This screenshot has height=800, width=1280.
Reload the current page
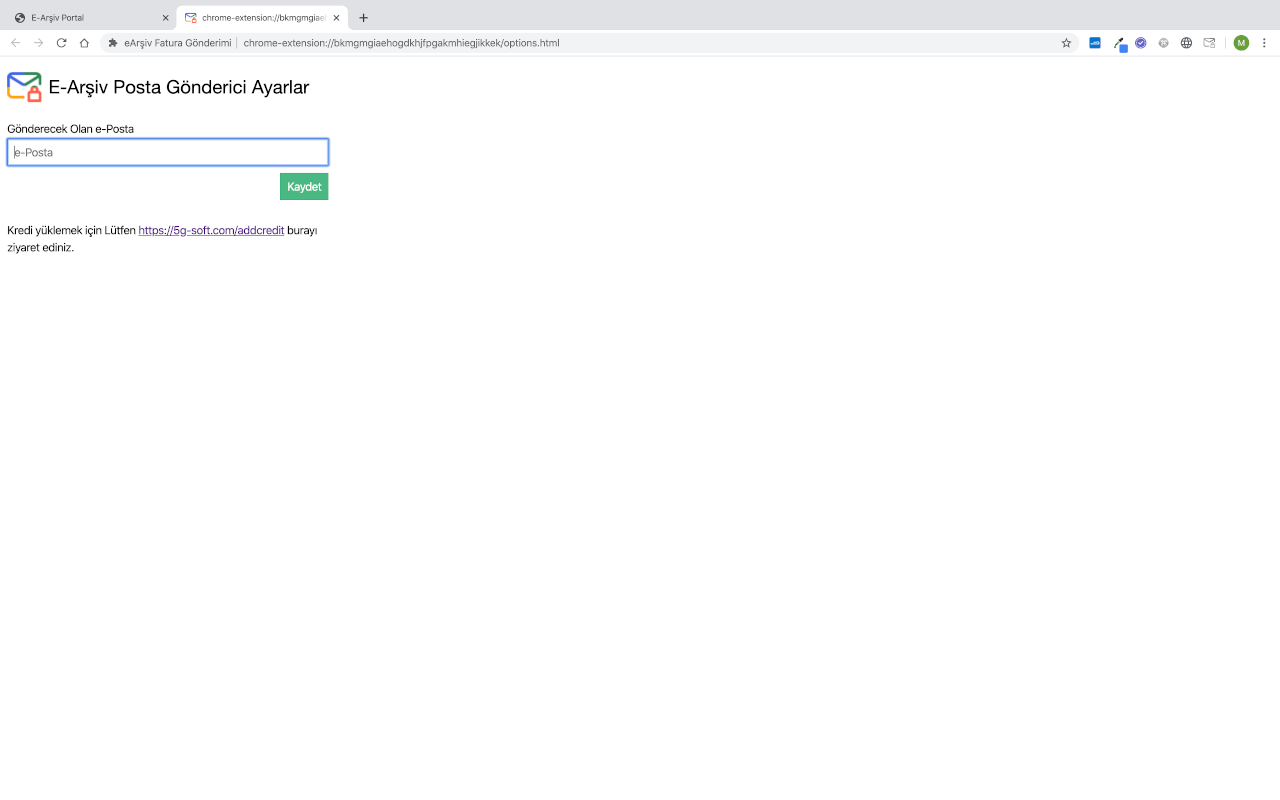[x=61, y=43]
